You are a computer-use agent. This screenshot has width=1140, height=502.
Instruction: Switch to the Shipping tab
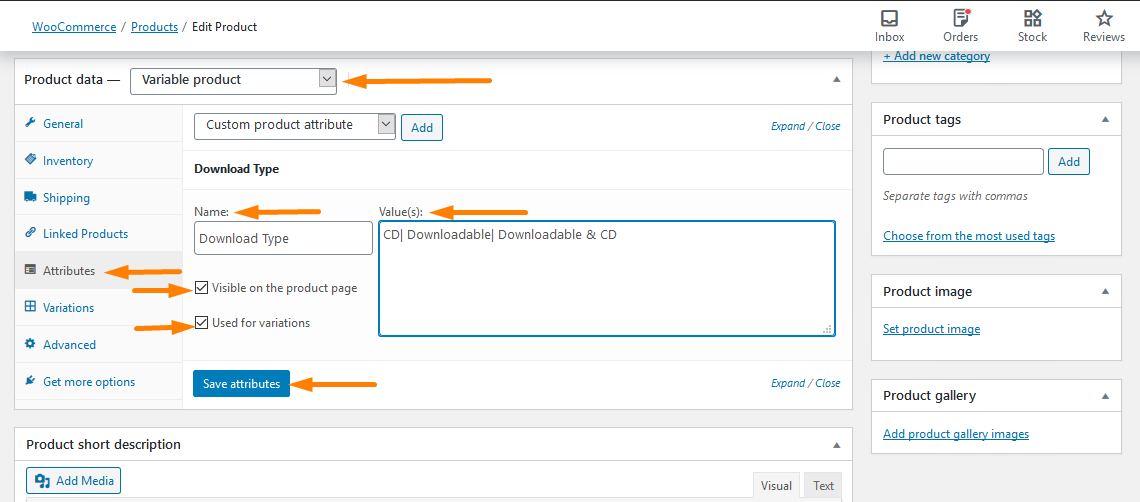coord(99,197)
